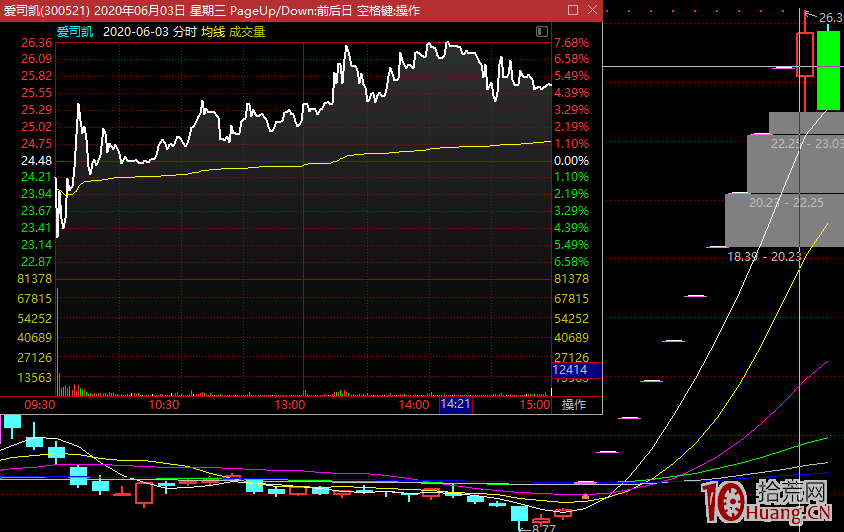Viewport: 844px width, 532px height.
Task: Select the tall green candlestick at top right
Action: [828, 70]
